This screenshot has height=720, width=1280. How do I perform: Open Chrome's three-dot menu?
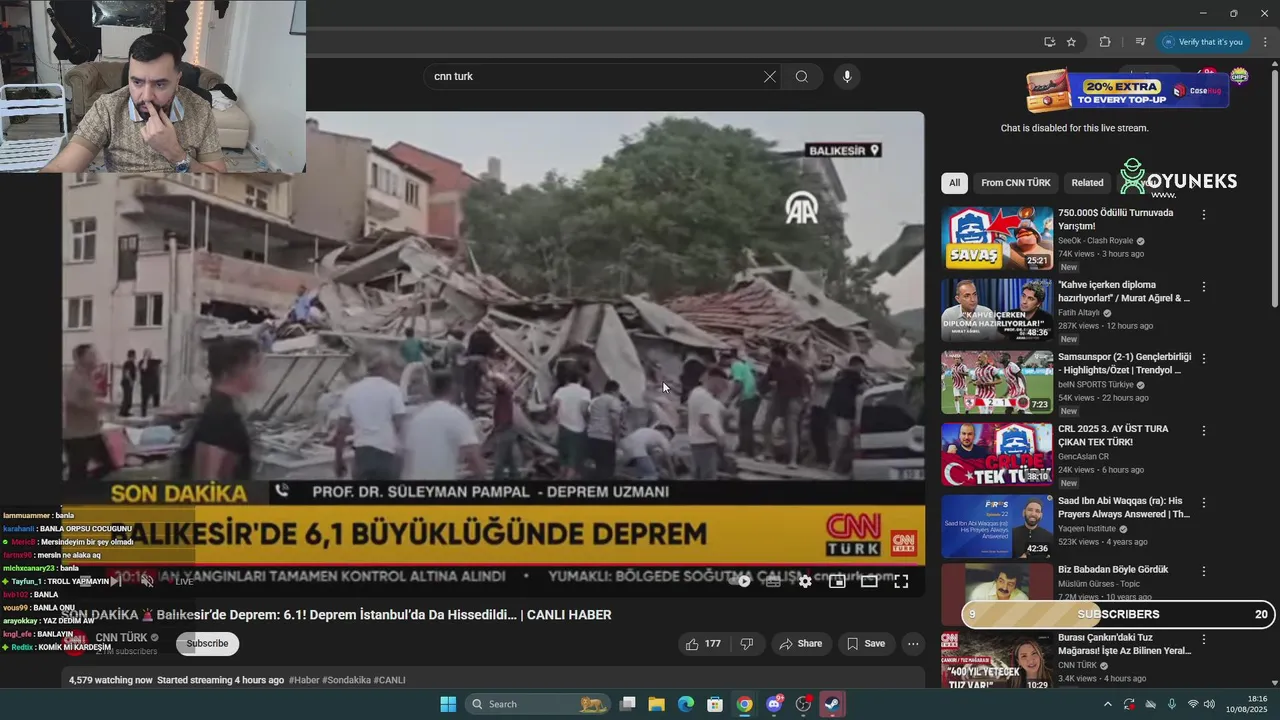[x=1265, y=42]
